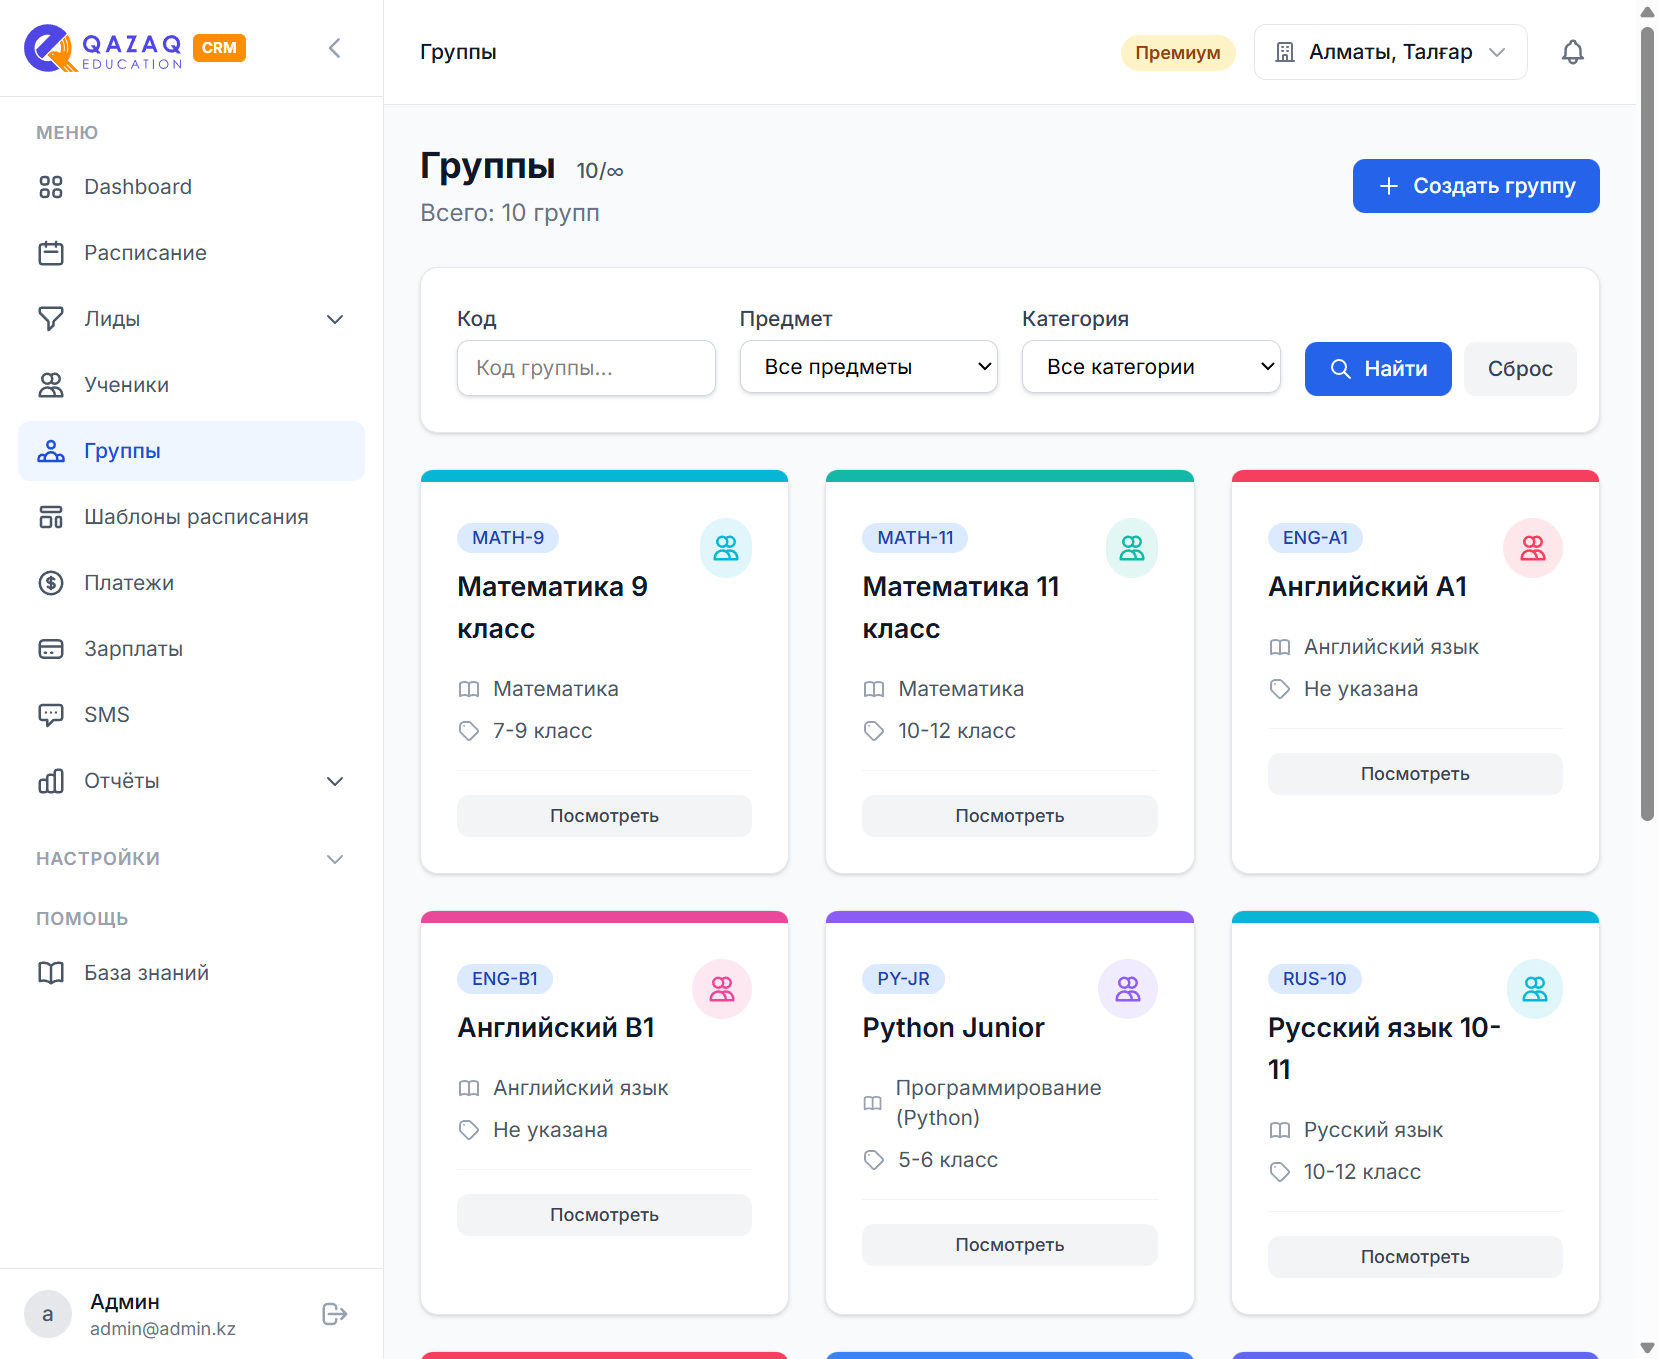Click the tag icon next to 7-9 класс
The height and width of the screenshot is (1359, 1659).
469,731
